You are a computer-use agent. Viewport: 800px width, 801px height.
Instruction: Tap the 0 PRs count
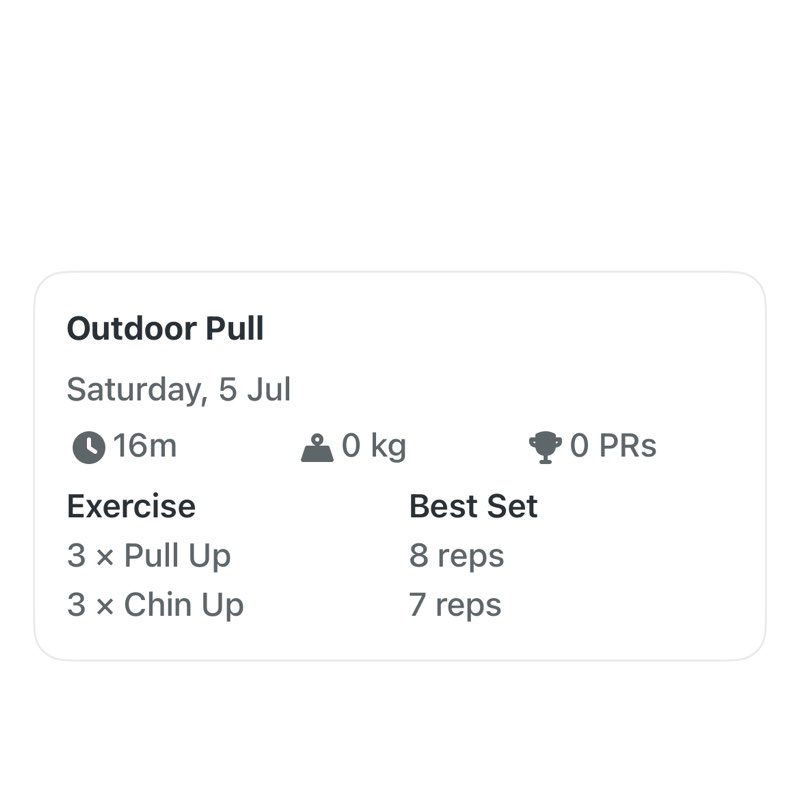613,446
